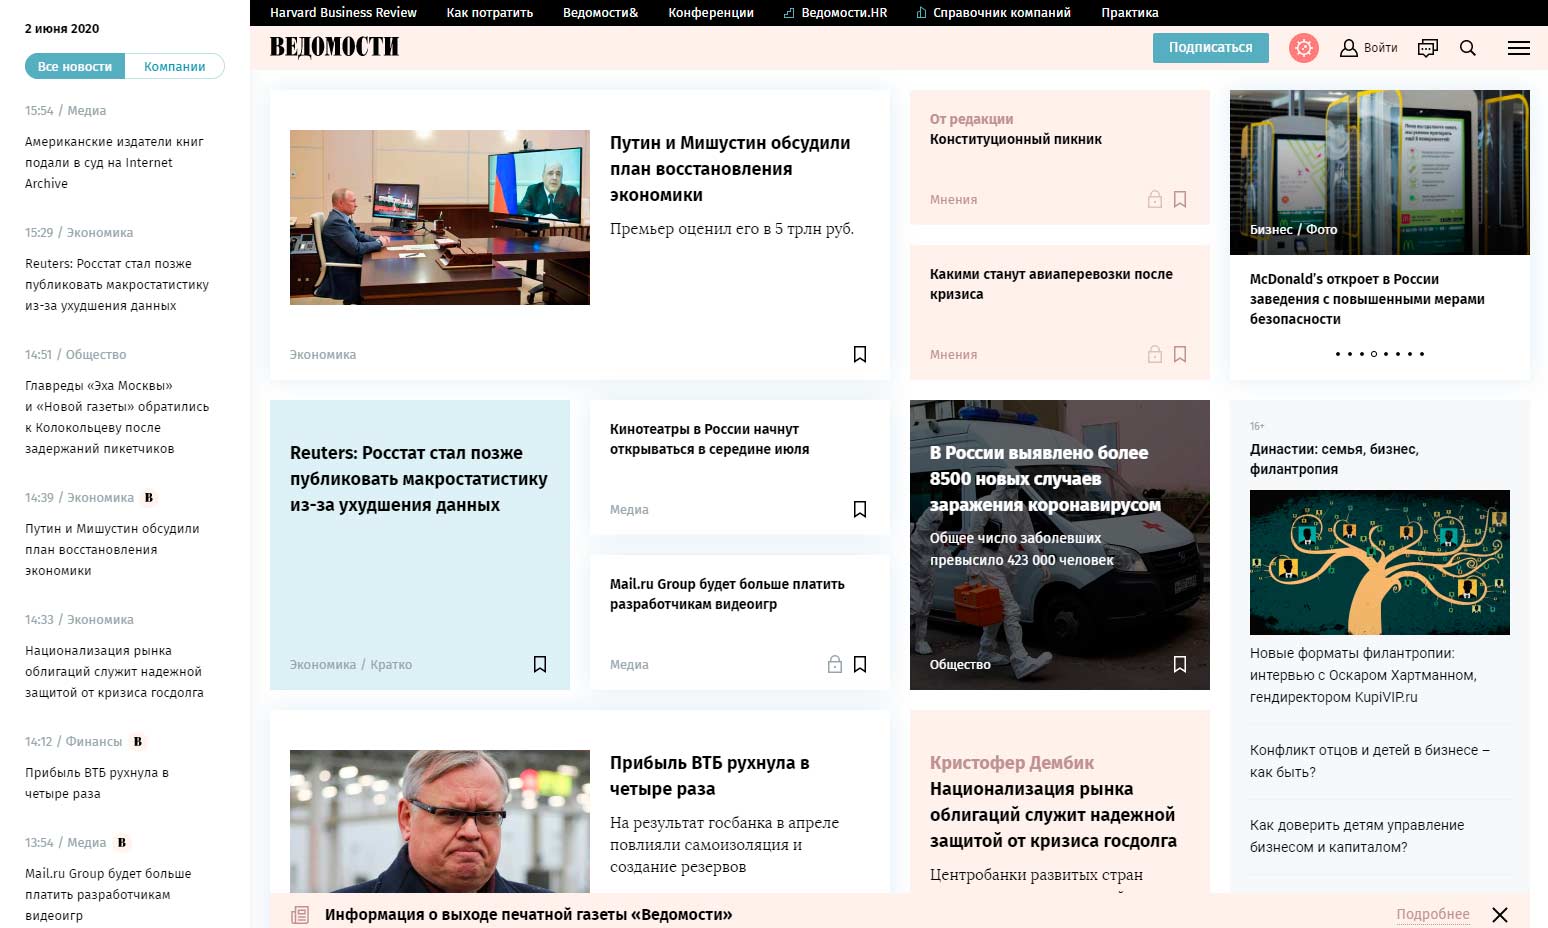Open Ведомости.HR top menu item

(x=844, y=13)
